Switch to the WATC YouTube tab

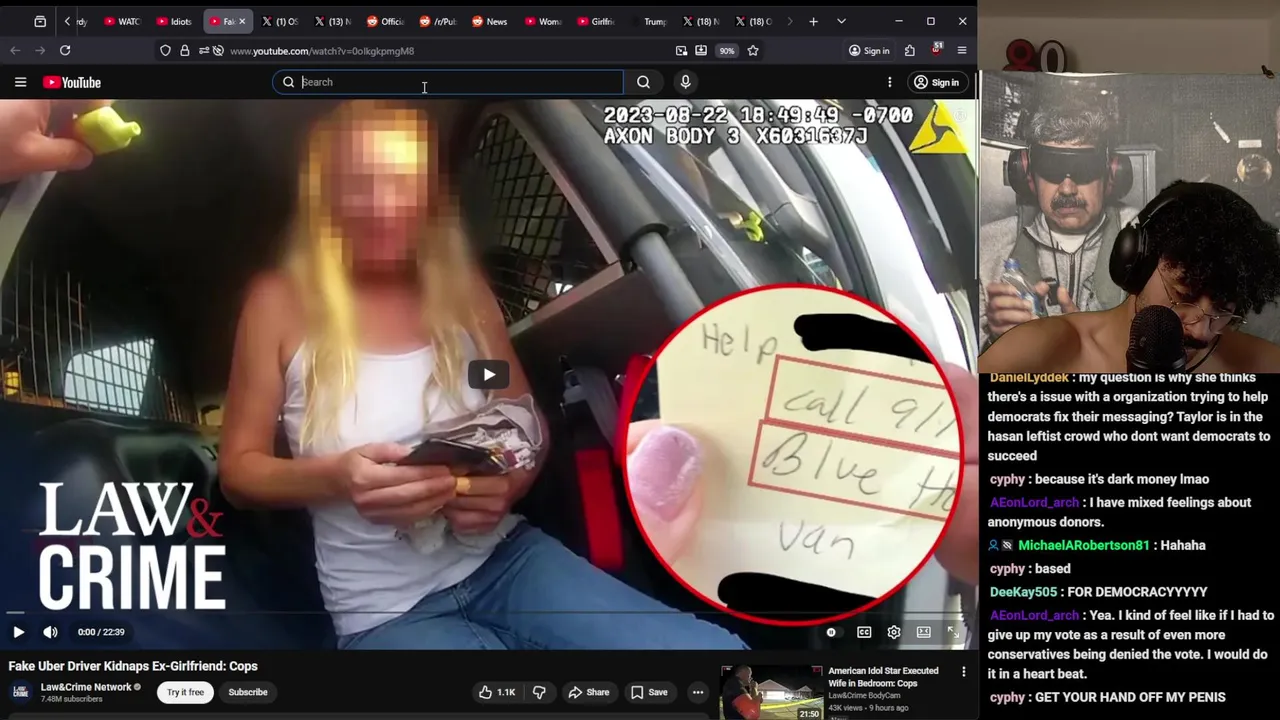click(123, 21)
